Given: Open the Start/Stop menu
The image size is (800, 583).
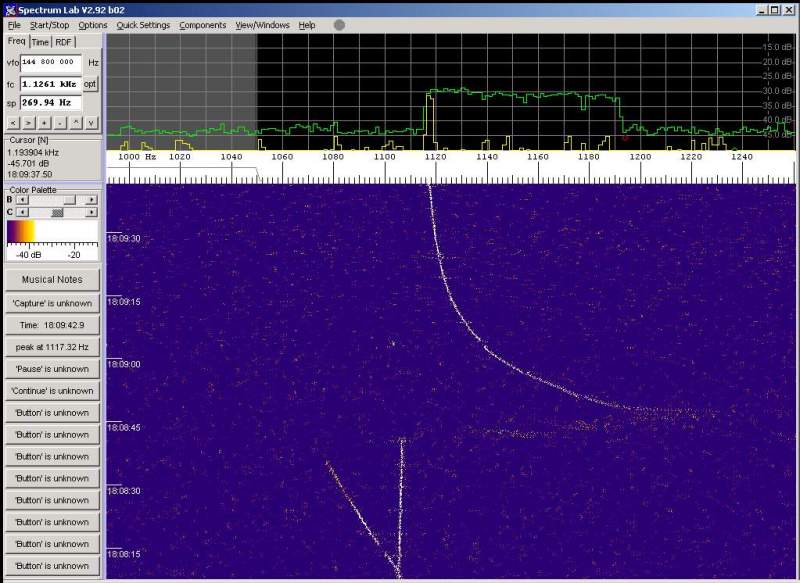Looking at the screenshot, I should tap(50, 25).
